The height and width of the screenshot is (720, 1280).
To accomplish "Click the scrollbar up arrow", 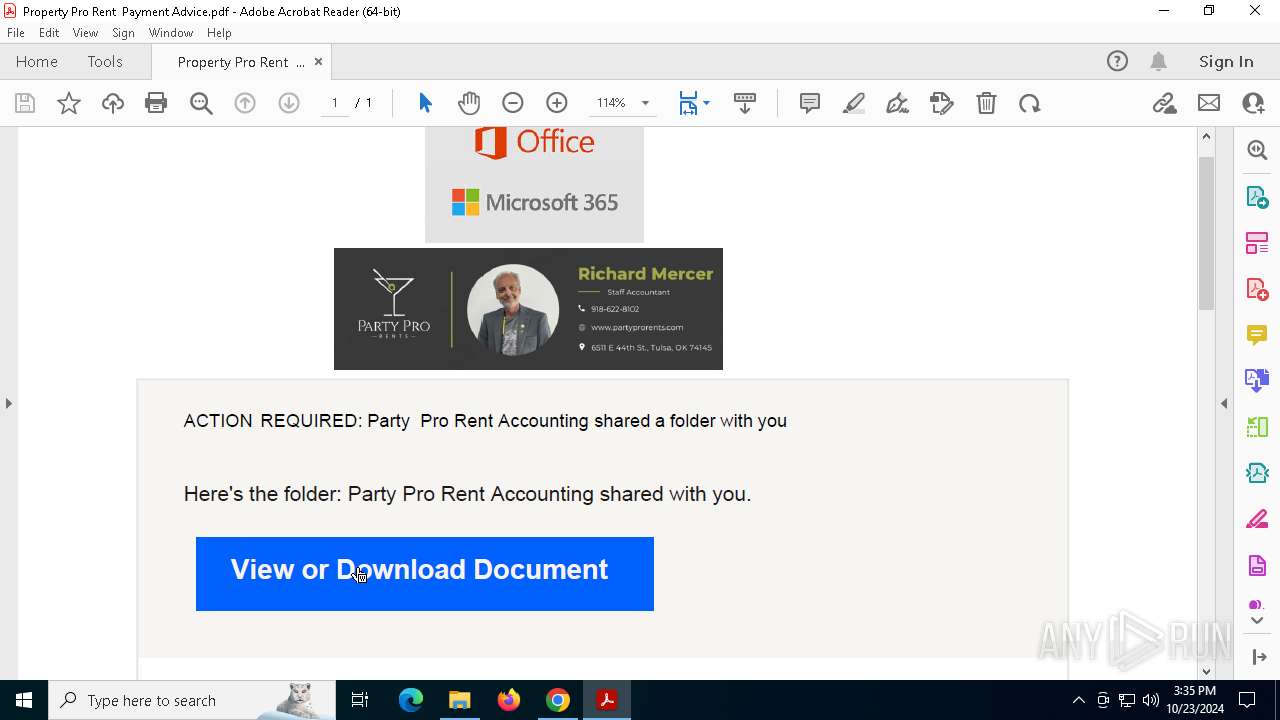I will (x=1206, y=136).
